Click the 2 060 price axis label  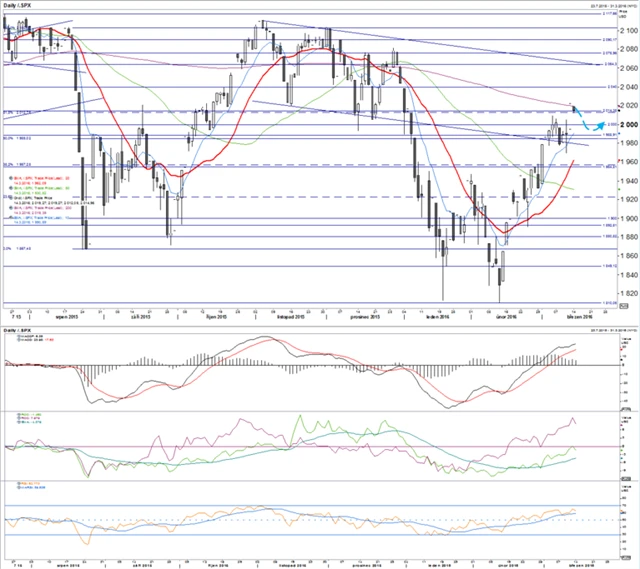click(x=628, y=68)
